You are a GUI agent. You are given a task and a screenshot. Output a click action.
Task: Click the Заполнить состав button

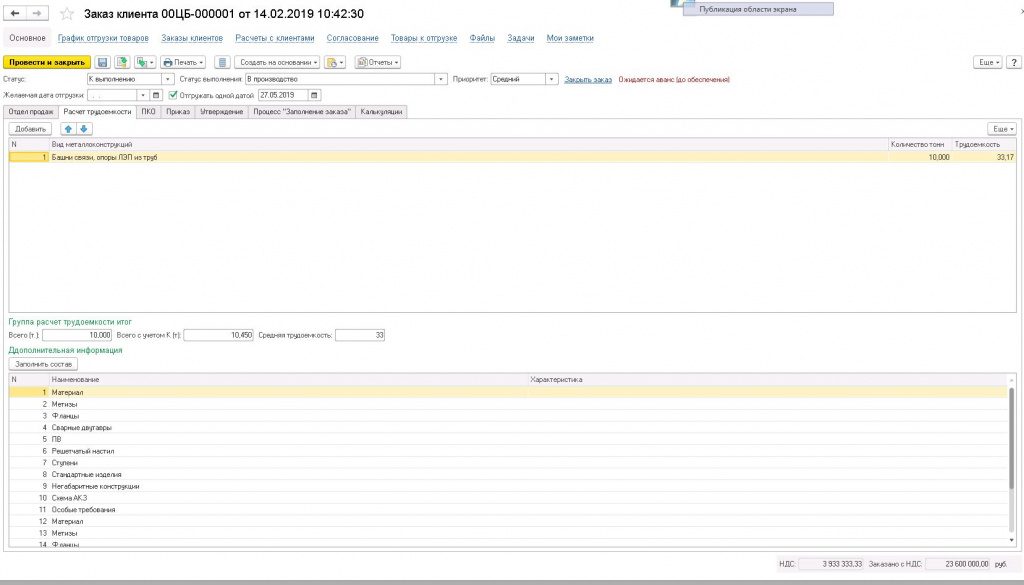43,364
